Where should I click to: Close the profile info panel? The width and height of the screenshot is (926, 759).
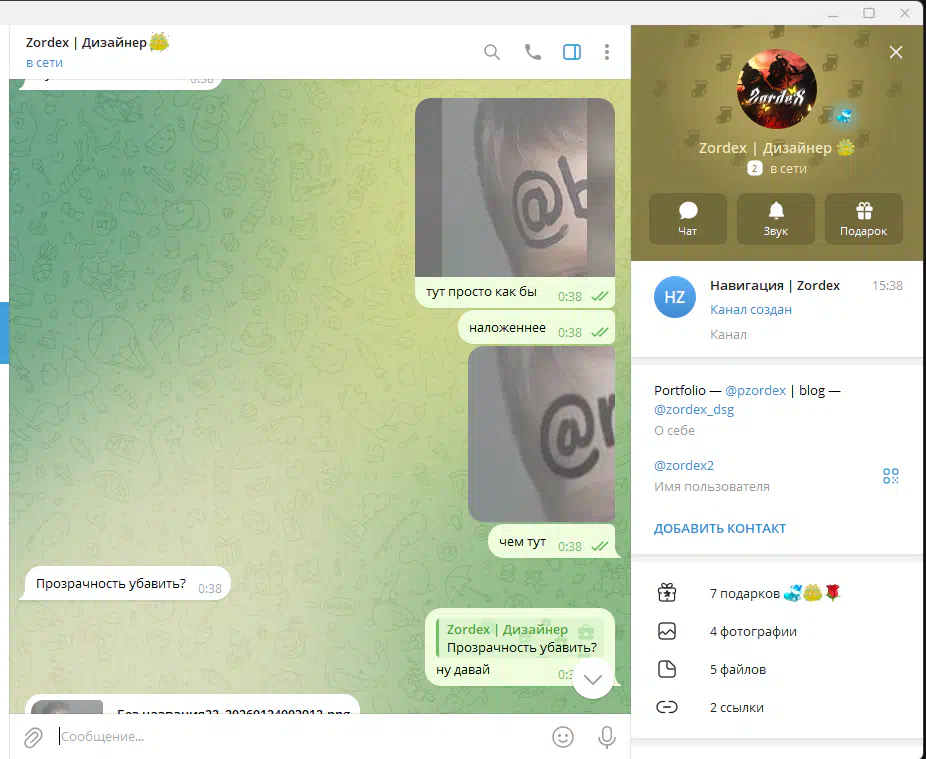(896, 52)
